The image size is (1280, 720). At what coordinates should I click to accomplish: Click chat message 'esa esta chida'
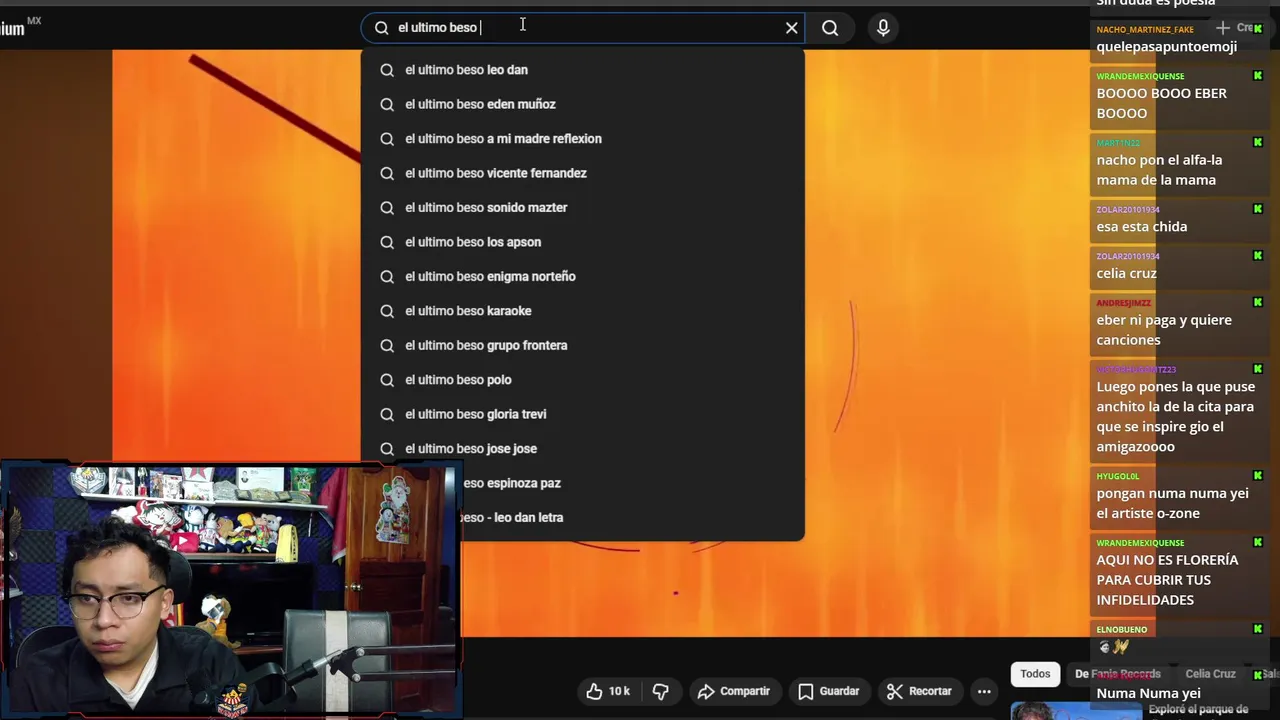pos(1141,227)
